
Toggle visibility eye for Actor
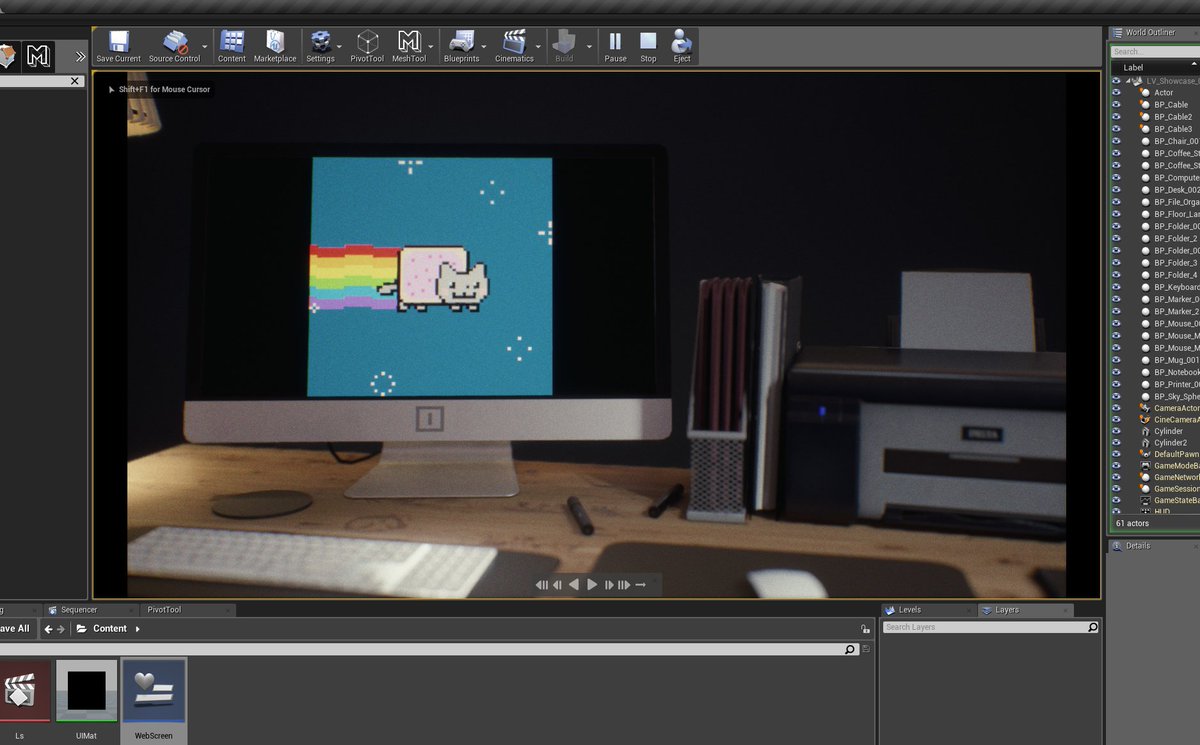pyautogui.click(x=1117, y=93)
